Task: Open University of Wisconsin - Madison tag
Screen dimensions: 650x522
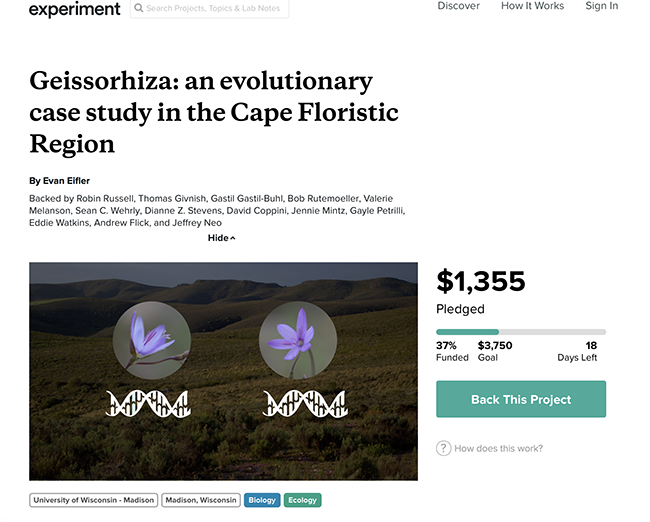Action: [94, 500]
